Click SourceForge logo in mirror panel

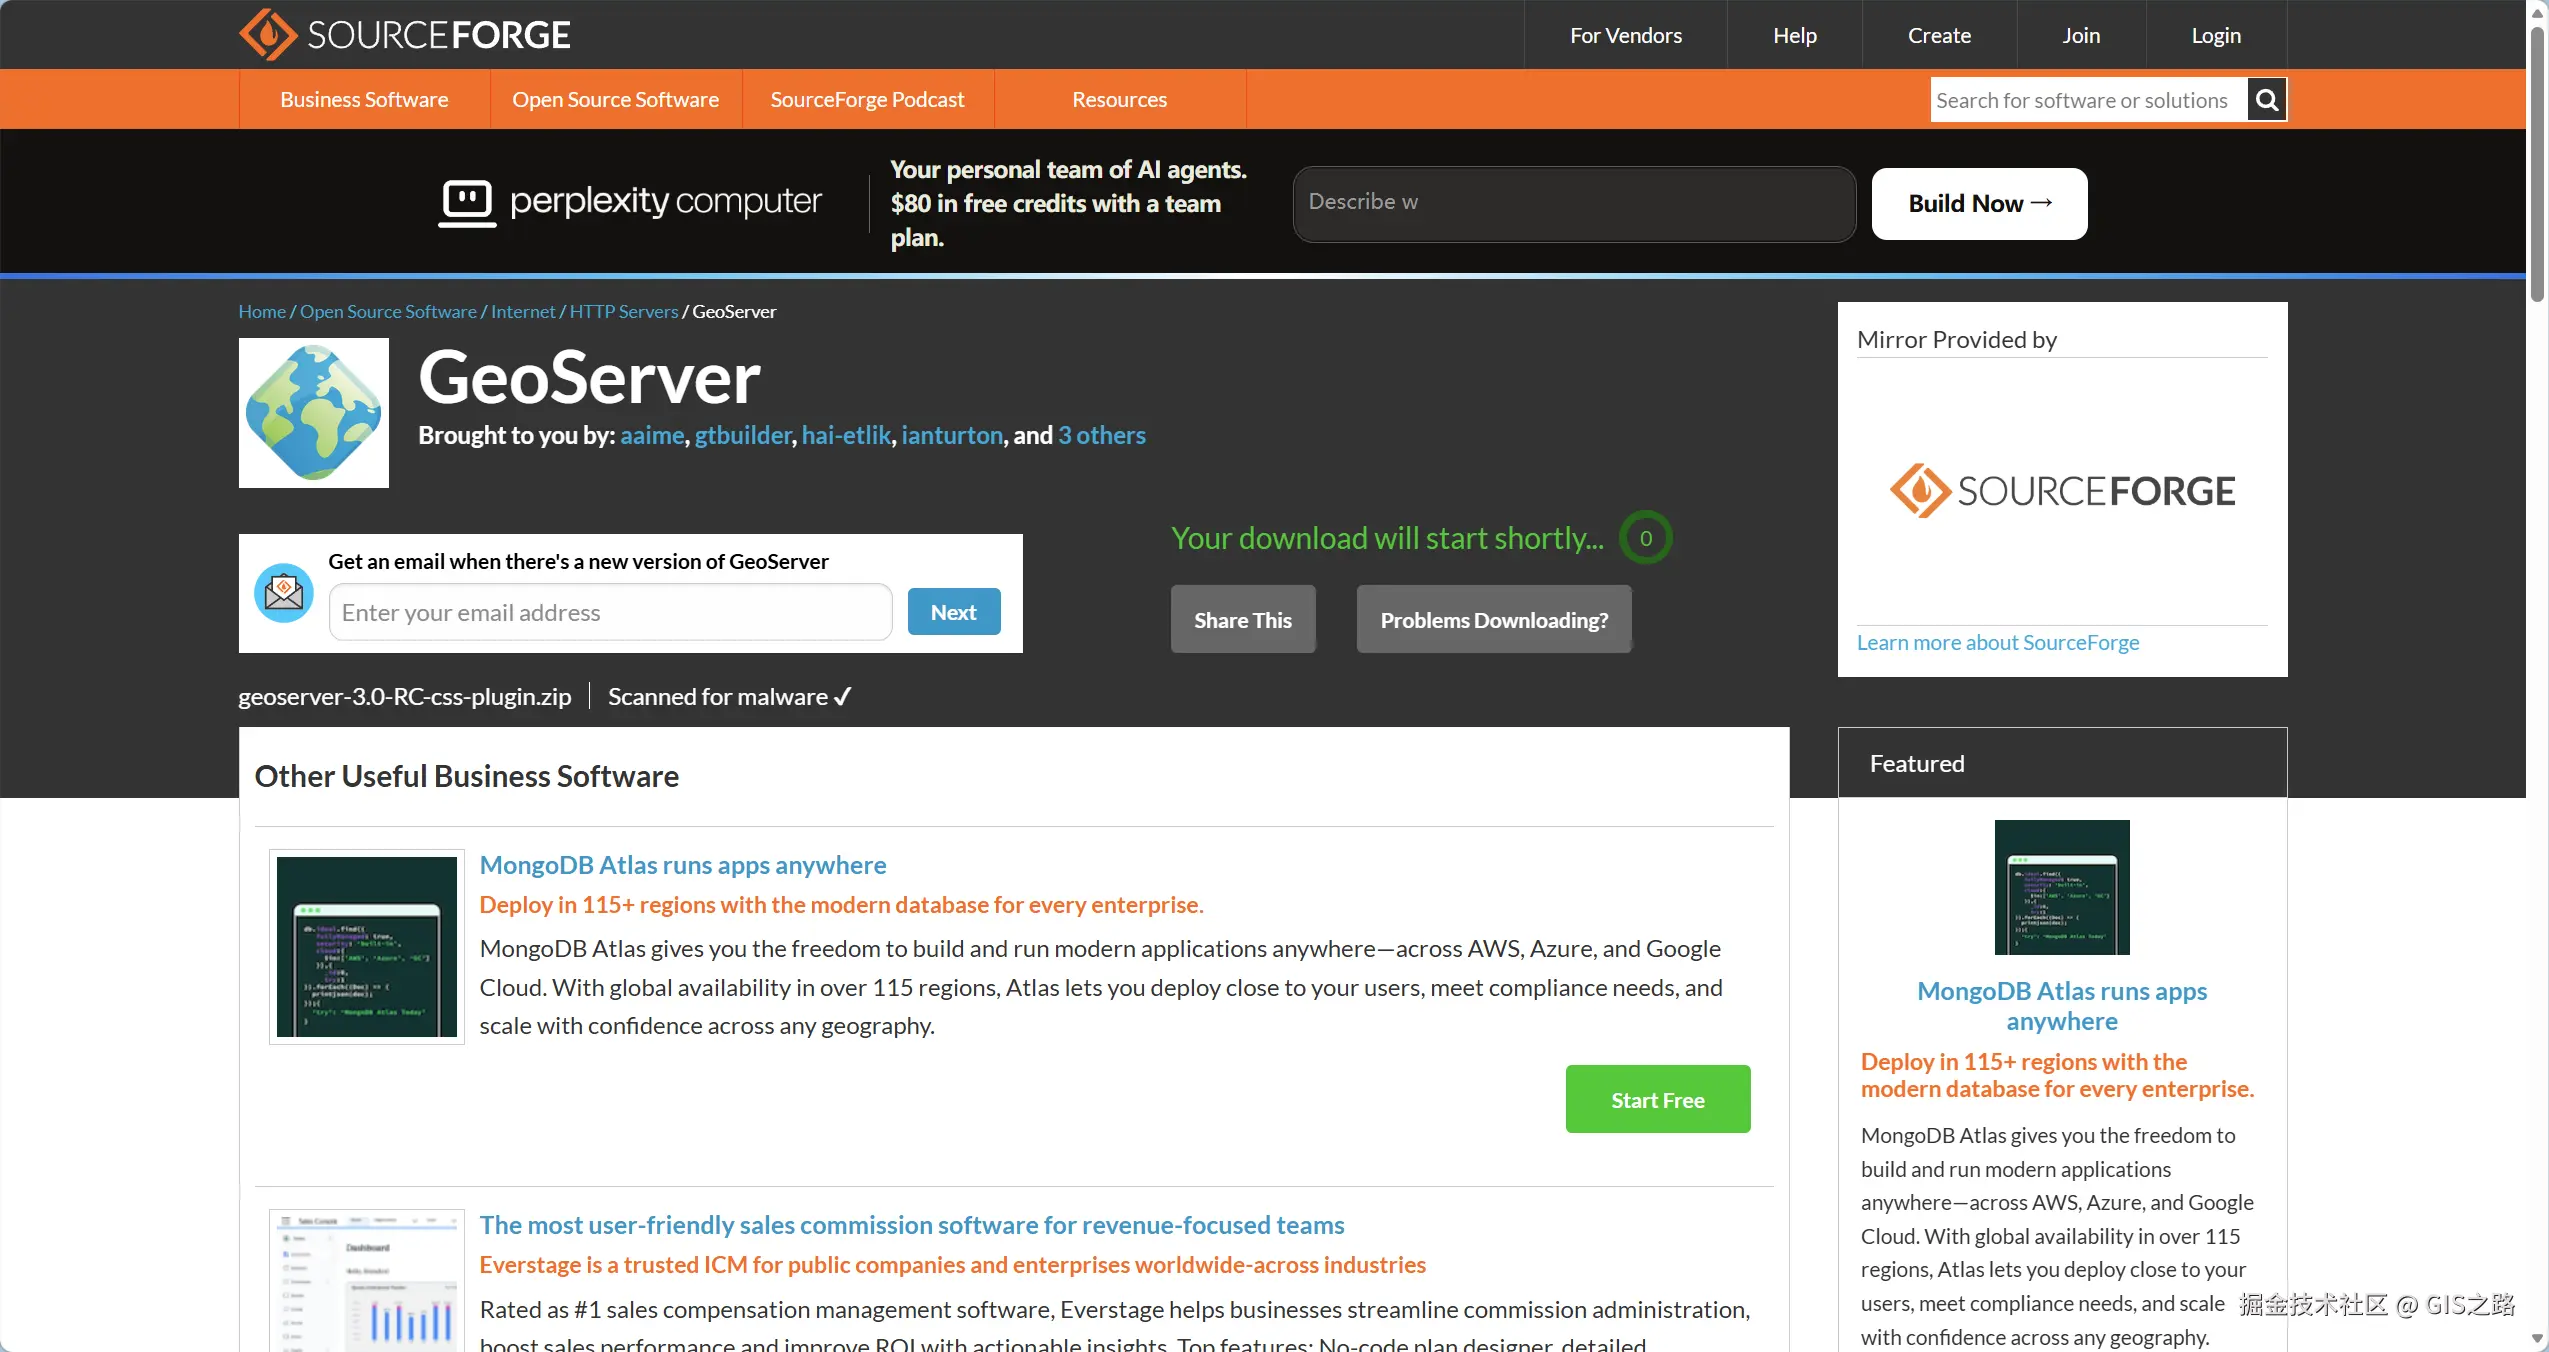click(2062, 491)
